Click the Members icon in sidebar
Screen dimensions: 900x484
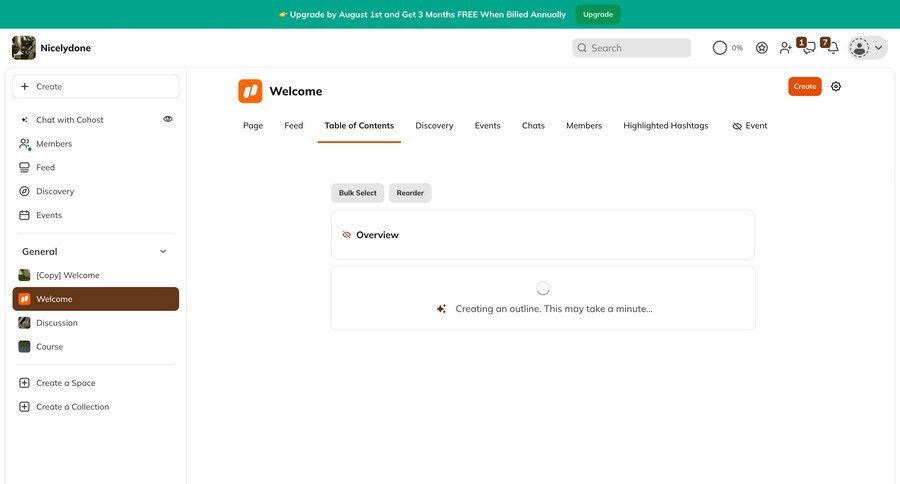[x=24, y=144]
